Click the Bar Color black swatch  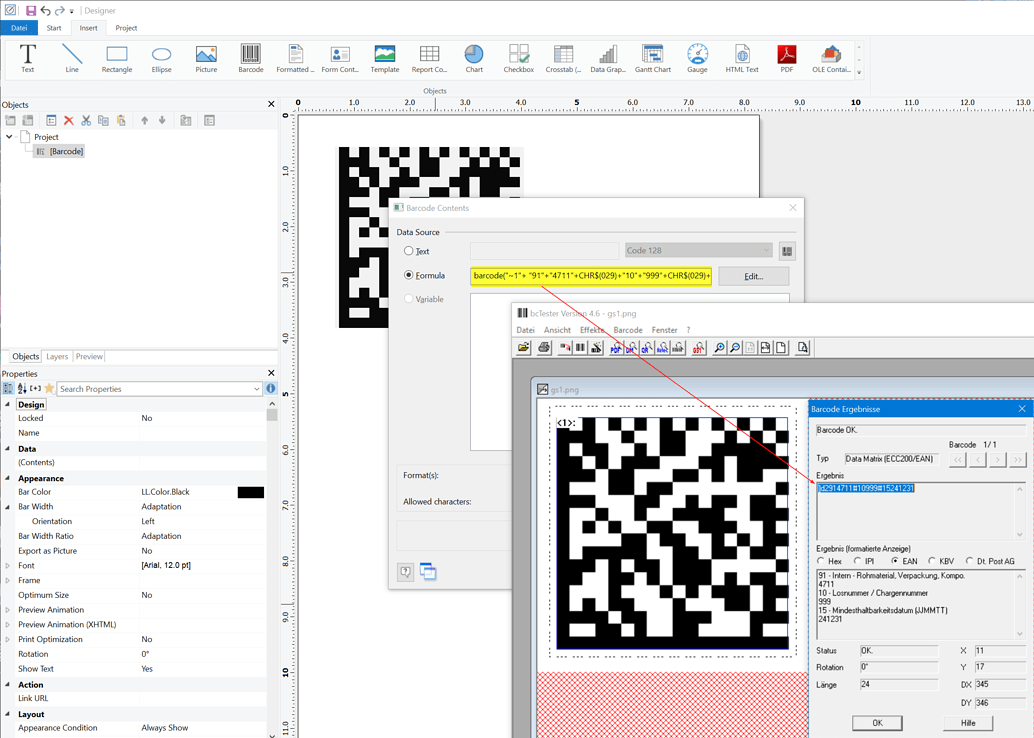tap(252, 491)
